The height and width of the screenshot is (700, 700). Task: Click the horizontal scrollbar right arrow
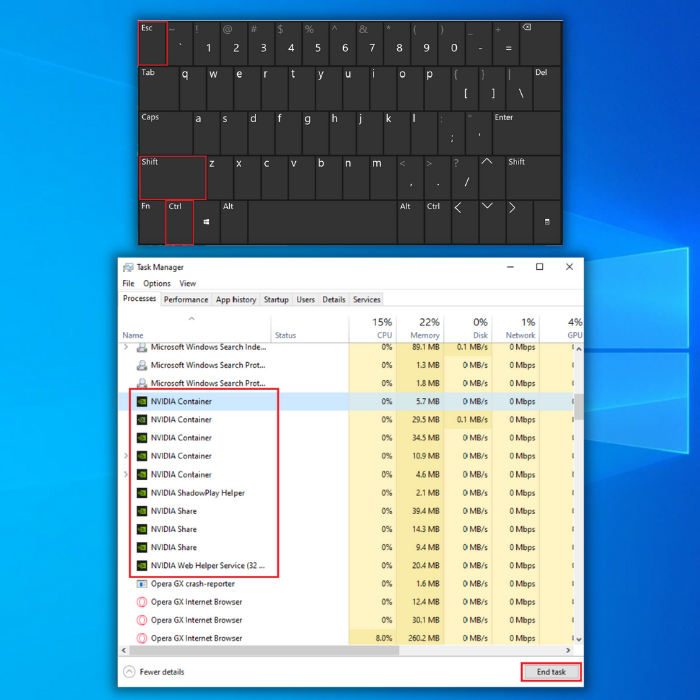click(568, 650)
